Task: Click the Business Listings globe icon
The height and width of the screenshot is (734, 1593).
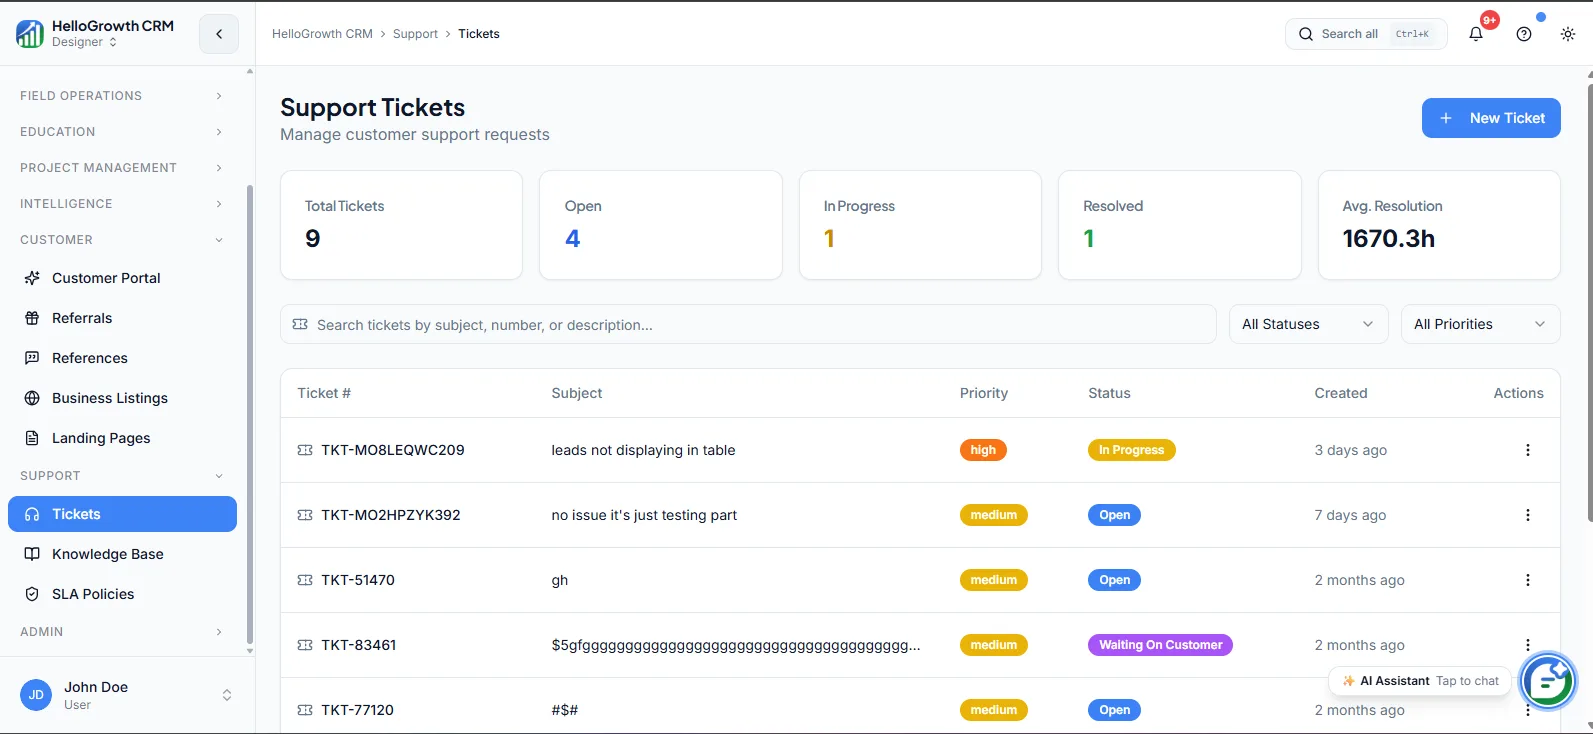Action: pyautogui.click(x=32, y=398)
